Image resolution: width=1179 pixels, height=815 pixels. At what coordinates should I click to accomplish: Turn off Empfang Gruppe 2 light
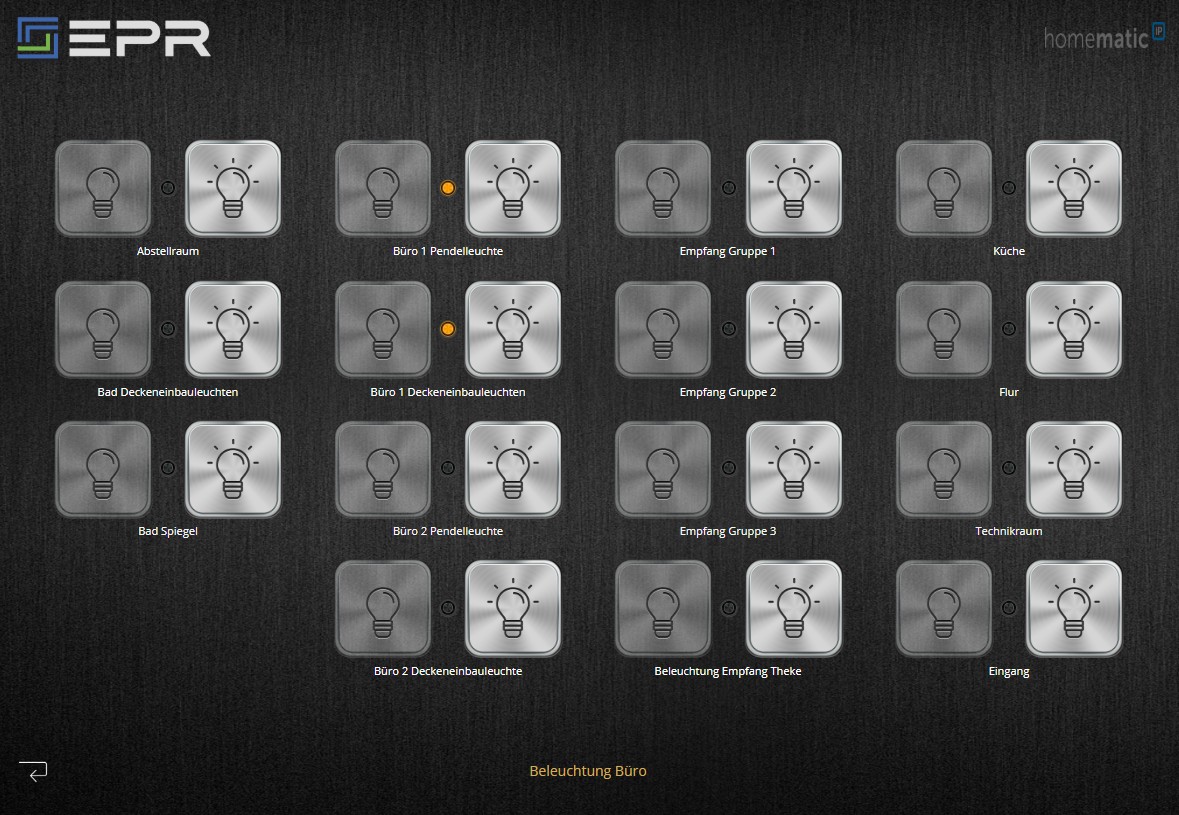pos(663,329)
